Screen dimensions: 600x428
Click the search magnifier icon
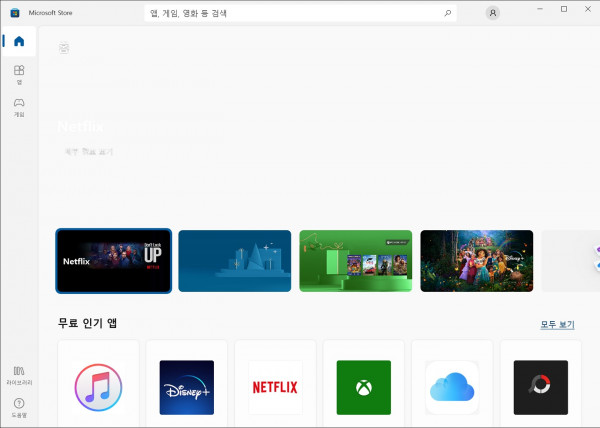(447, 13)
